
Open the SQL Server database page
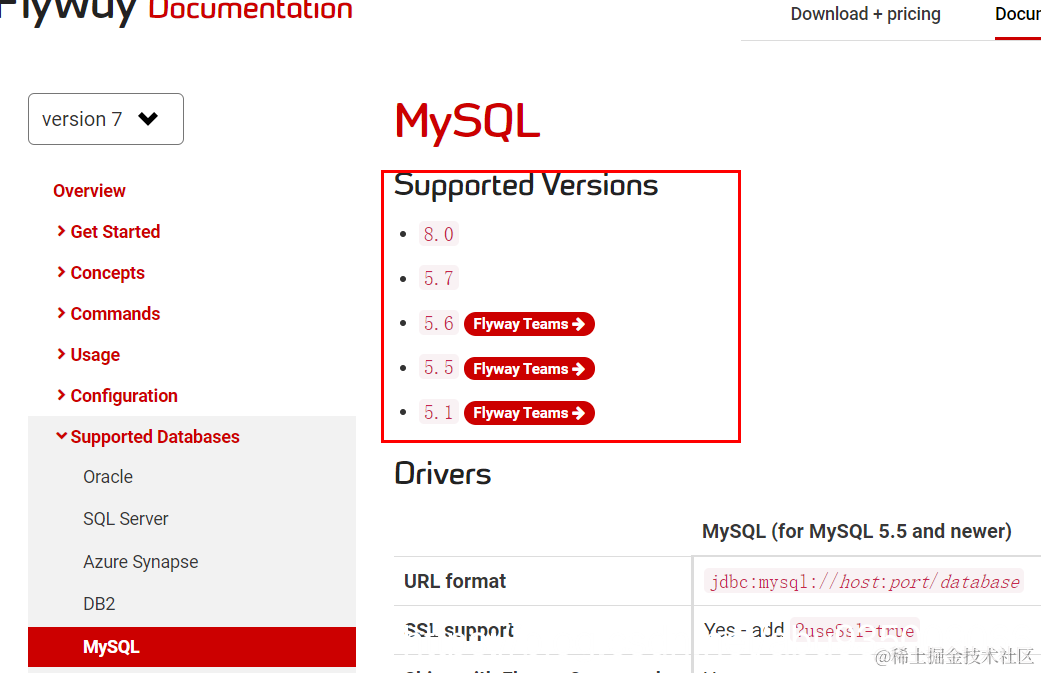[x=125, y=519]
